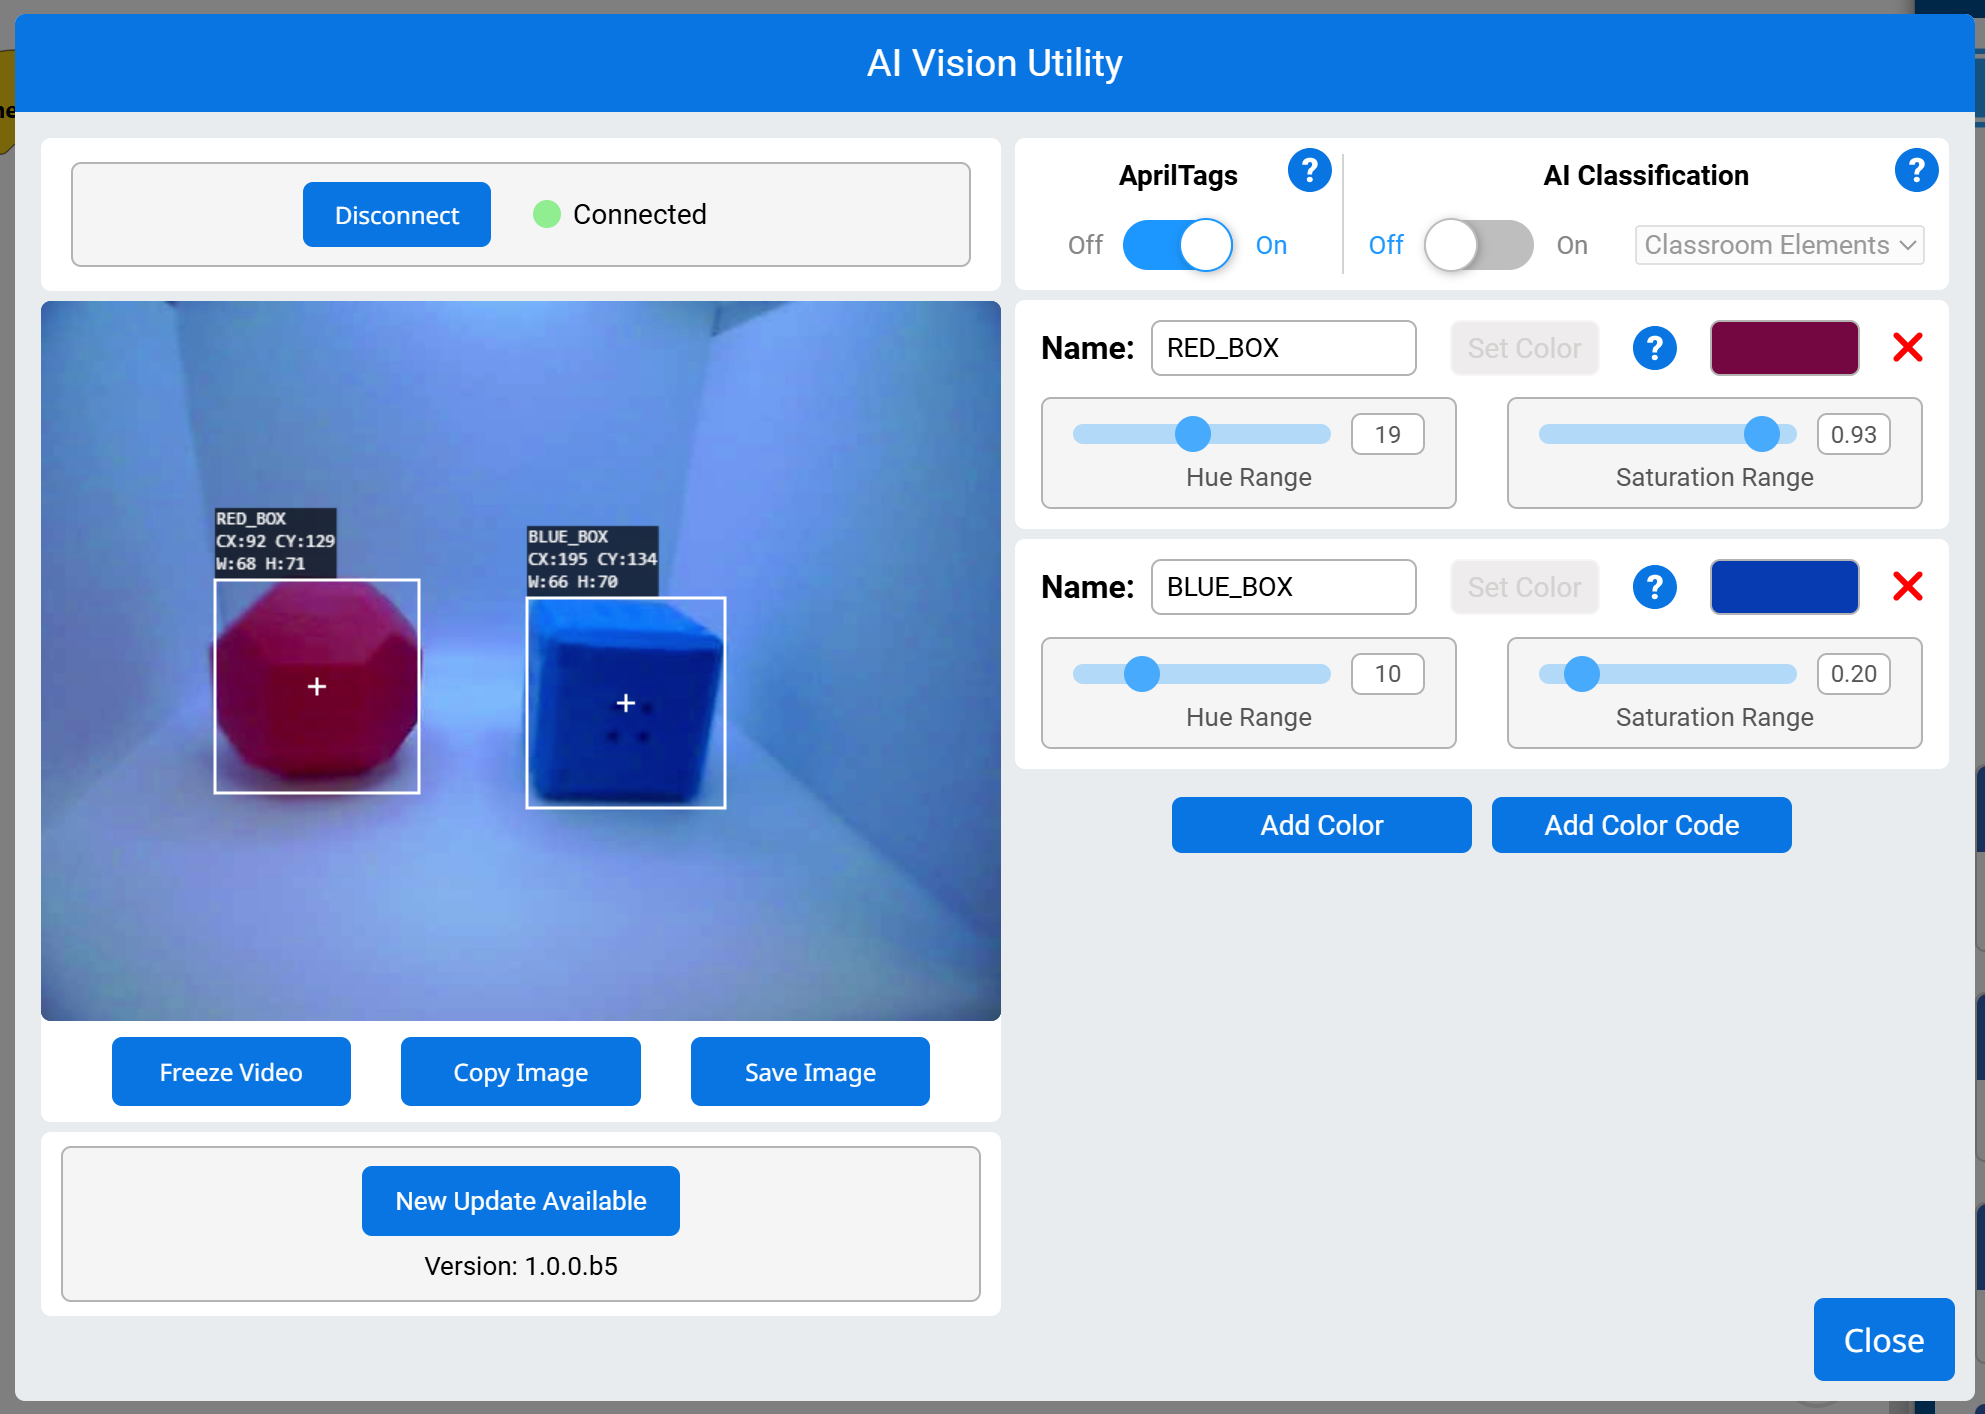Install the new update
1985x1414 pixels.
(520, 1200)
